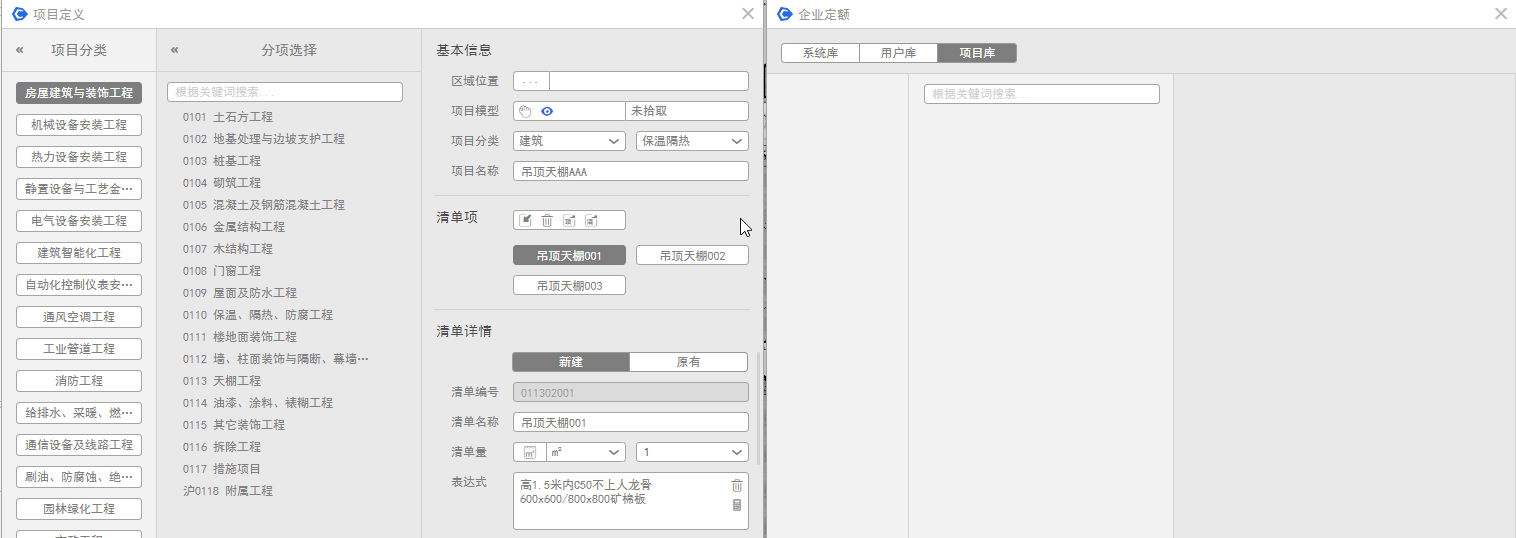
Task: Click the trash icon in 表达式 box
Action: [x=737, y=485]
